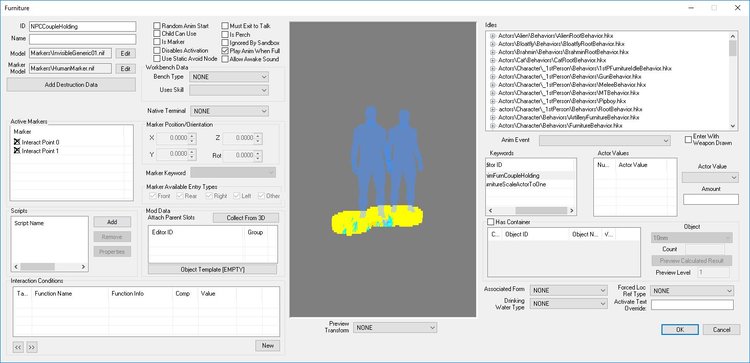Open the Drinking Water Type dropdown
The width and height of the screenshot is (750, 363).
coord(569,304)
